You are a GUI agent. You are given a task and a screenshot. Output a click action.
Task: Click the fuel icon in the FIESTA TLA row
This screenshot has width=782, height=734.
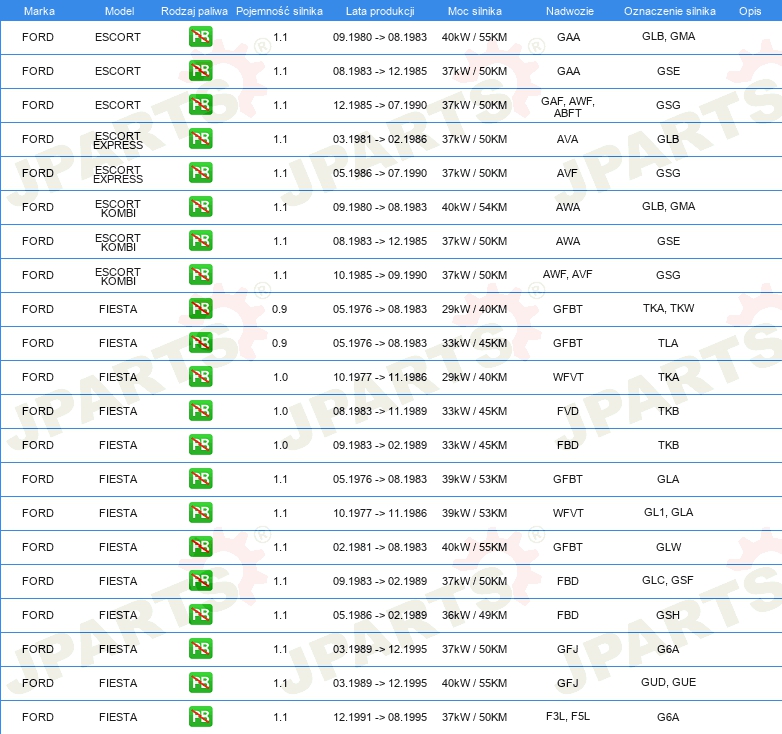tap(200, 343)
